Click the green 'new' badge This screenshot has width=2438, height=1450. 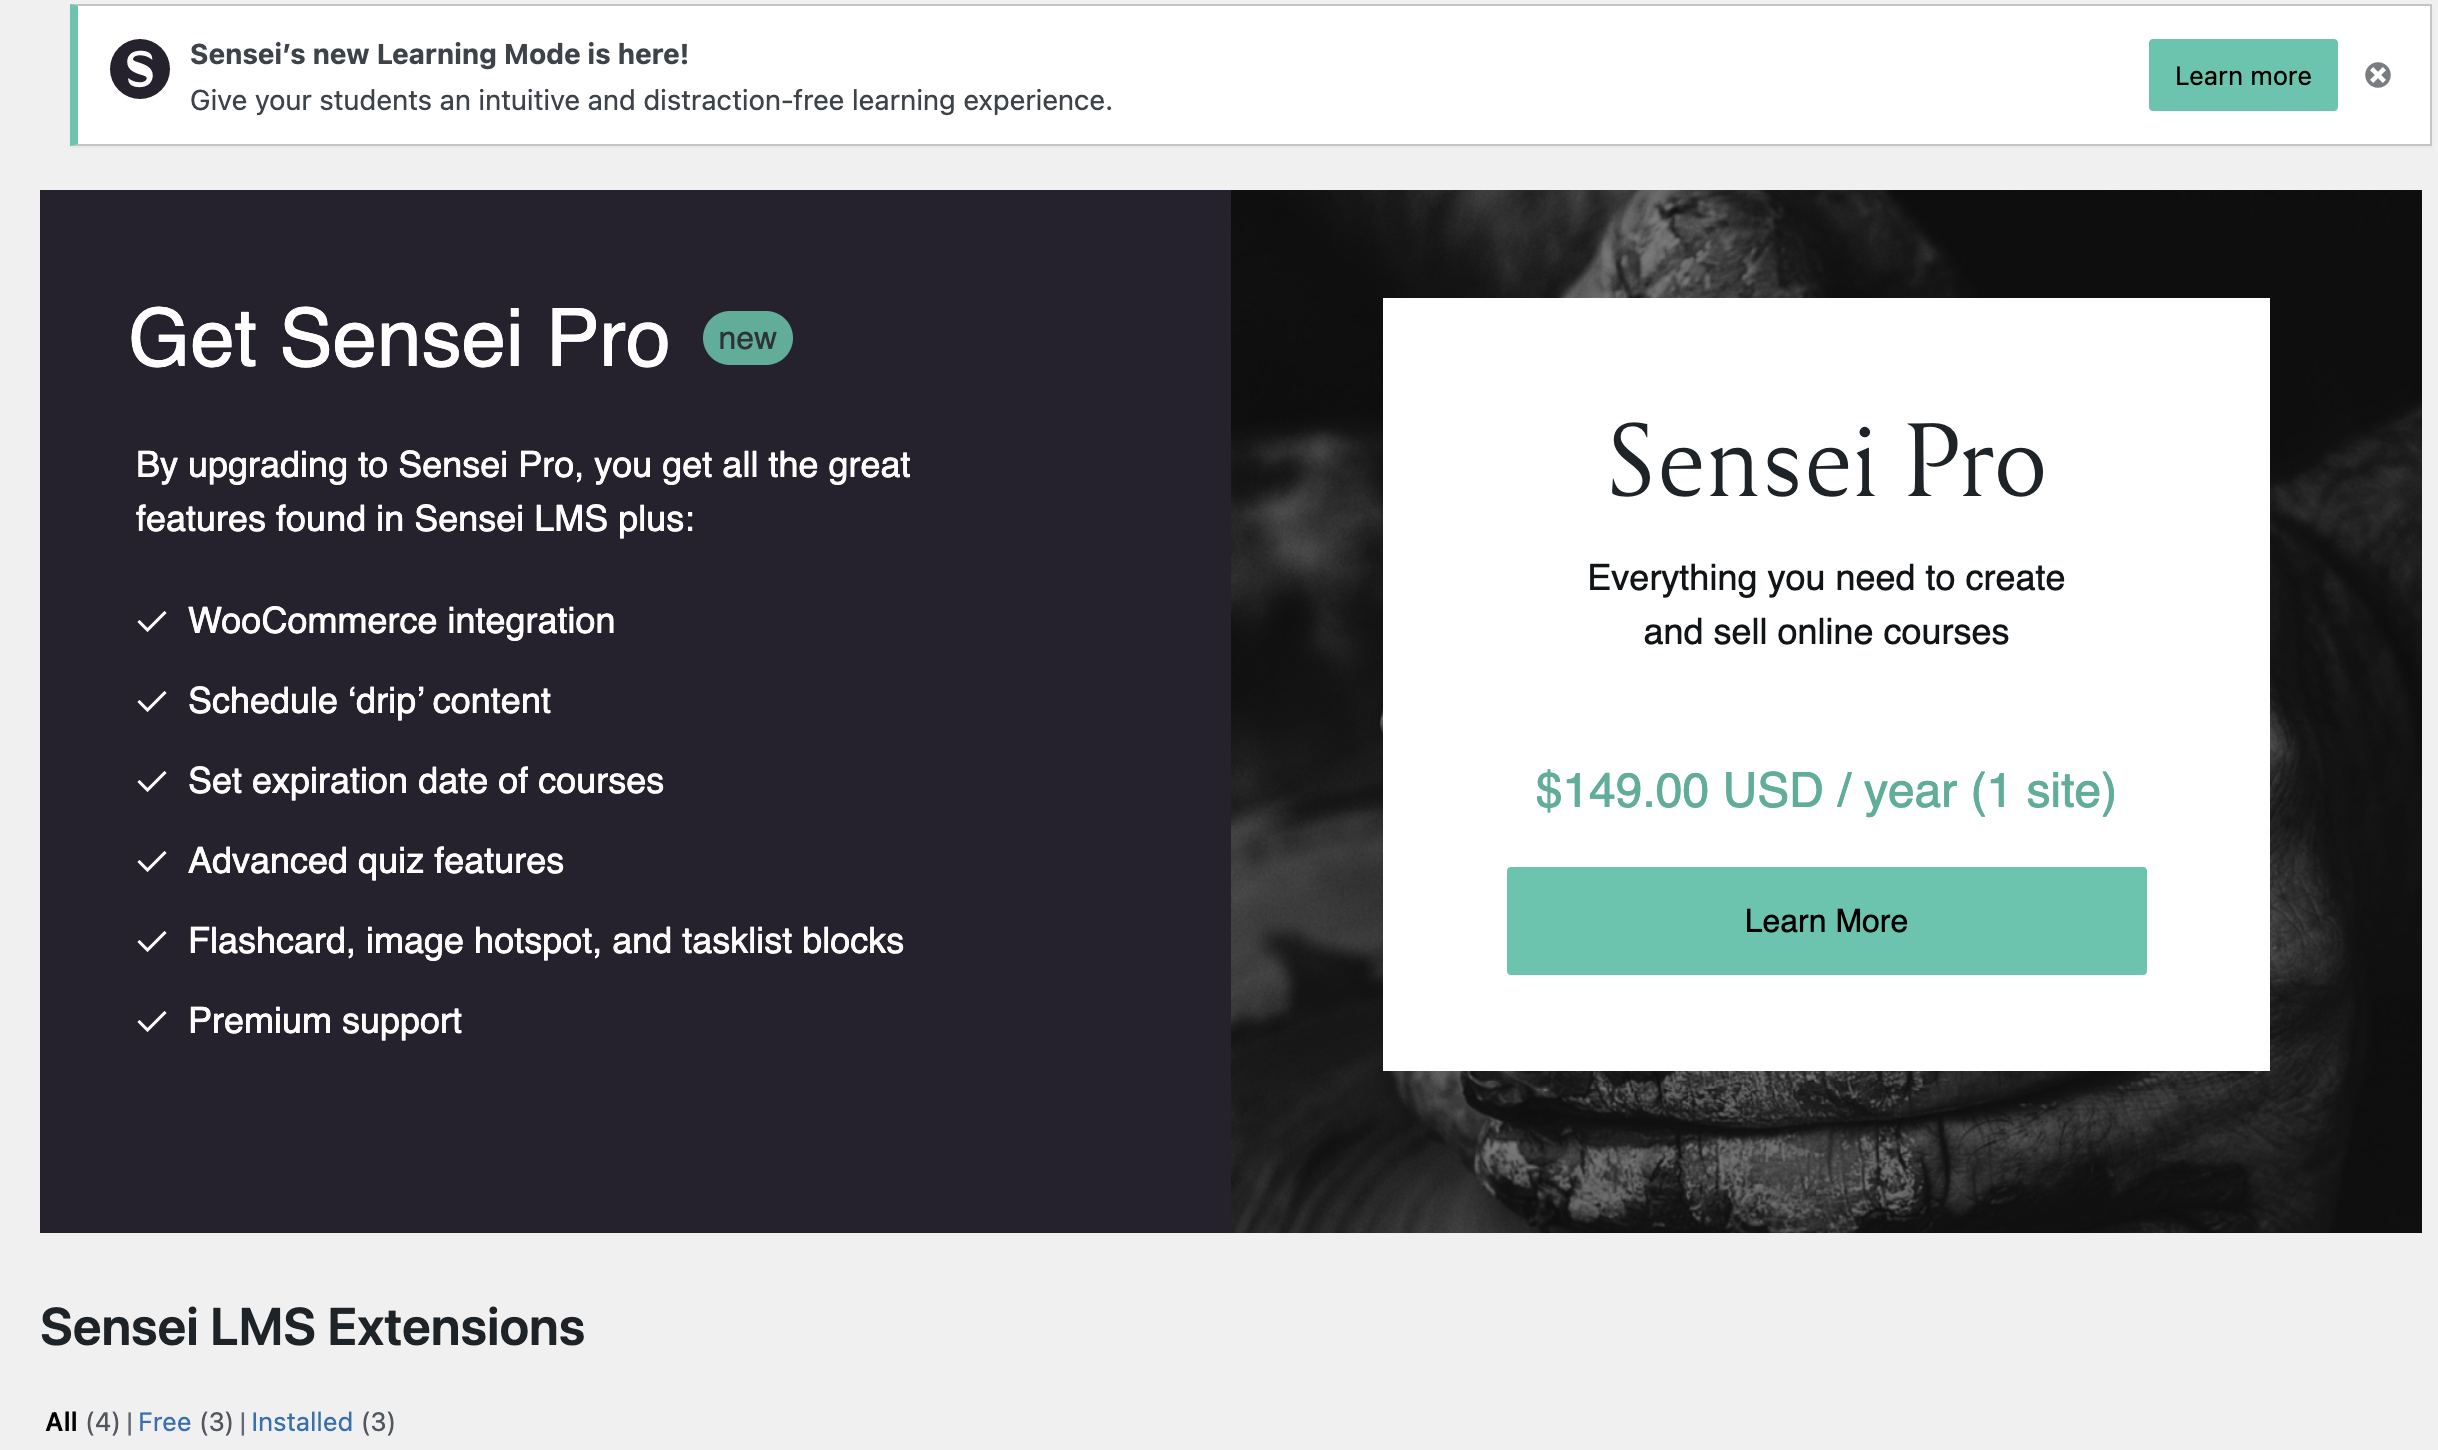747,337
